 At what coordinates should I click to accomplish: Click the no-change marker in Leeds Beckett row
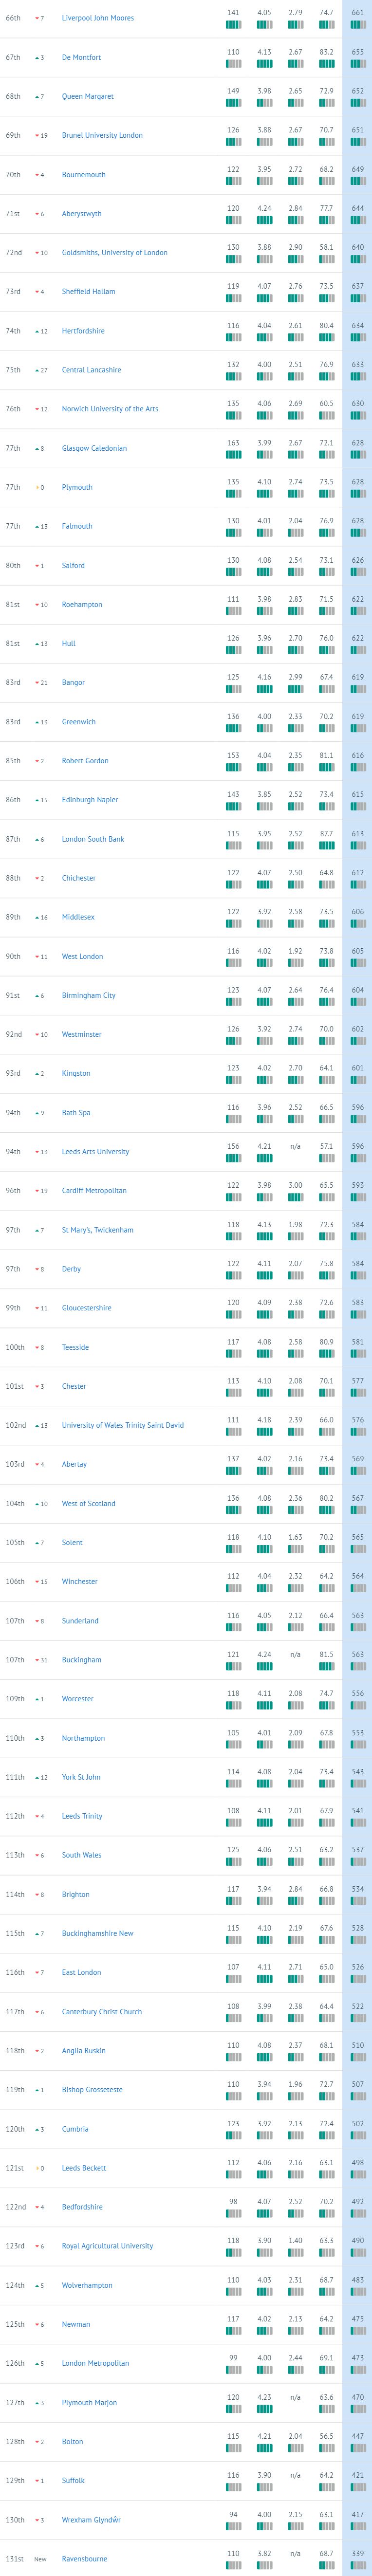[37, 2168]
